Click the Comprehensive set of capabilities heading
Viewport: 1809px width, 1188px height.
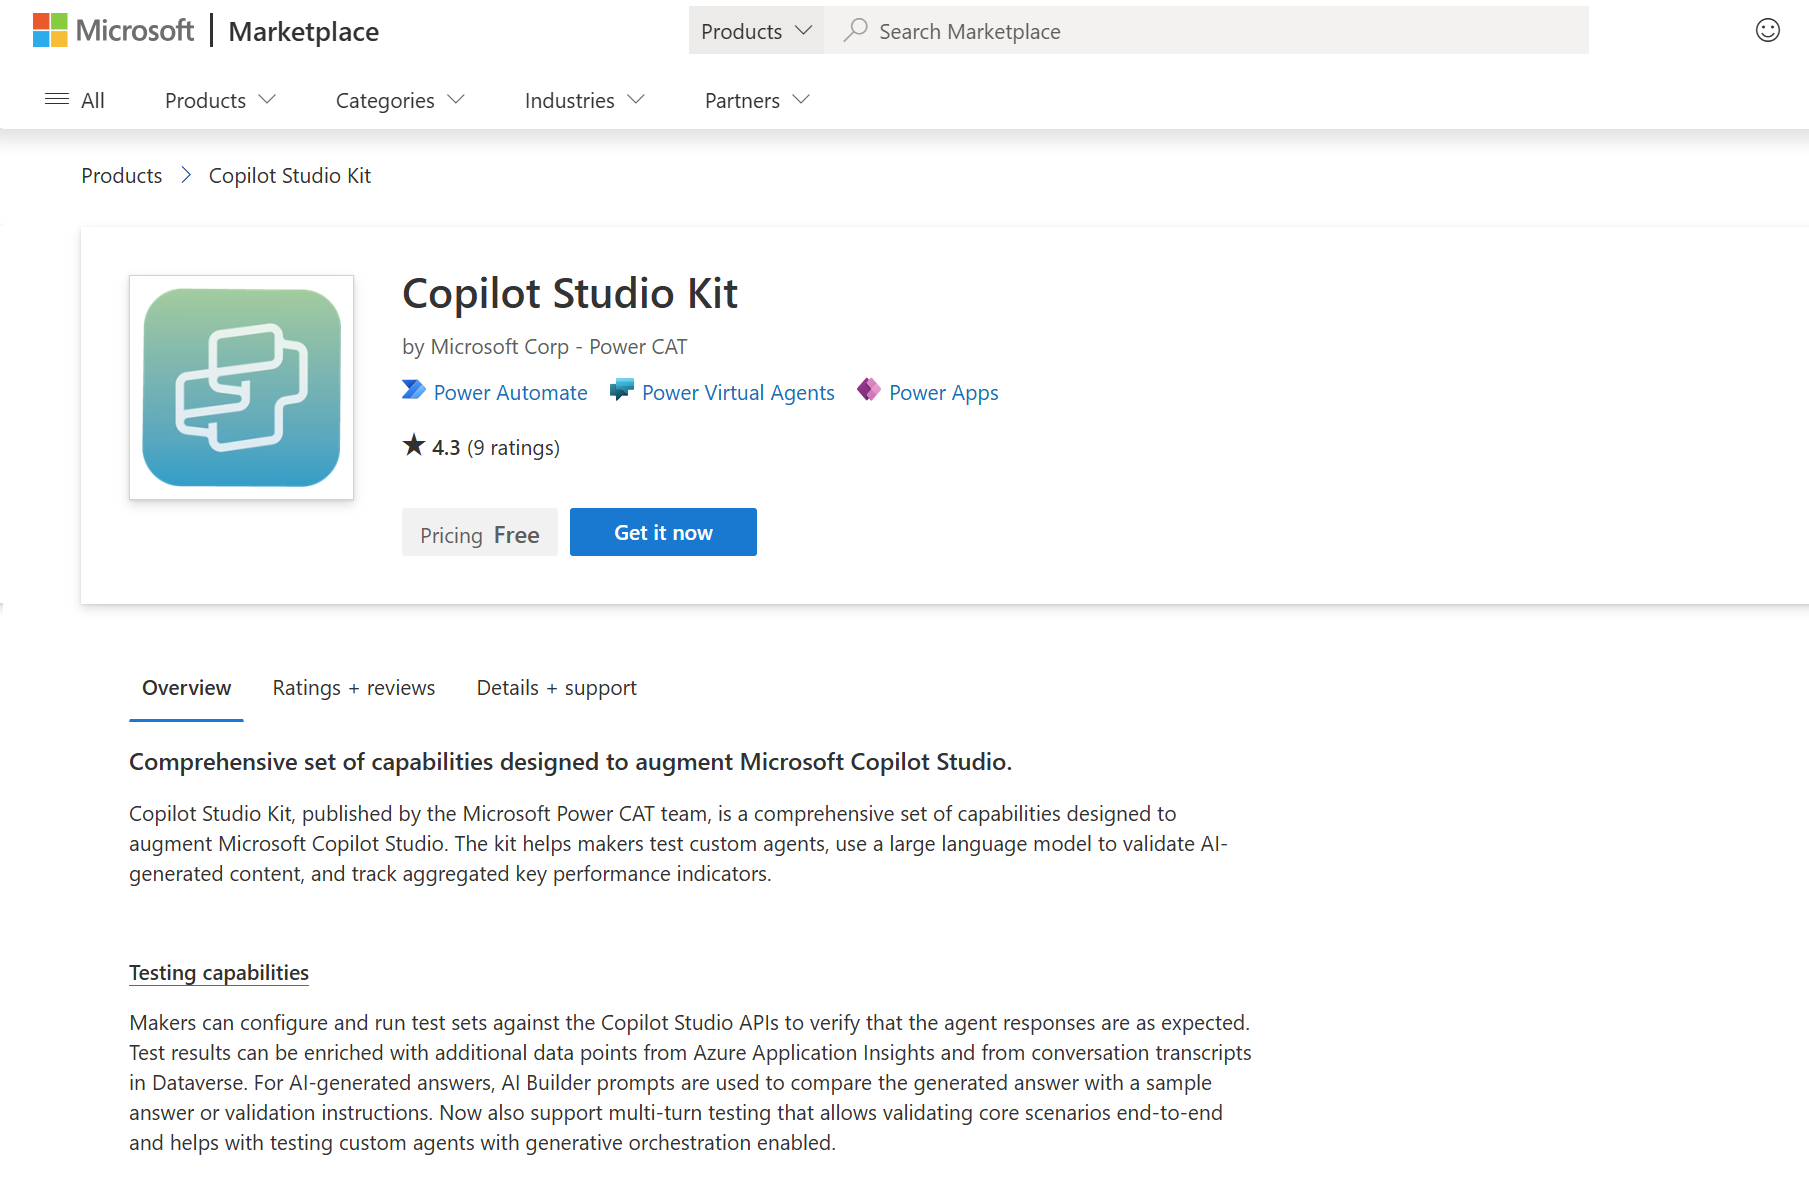pyautogui.click(x=571, y=762)
